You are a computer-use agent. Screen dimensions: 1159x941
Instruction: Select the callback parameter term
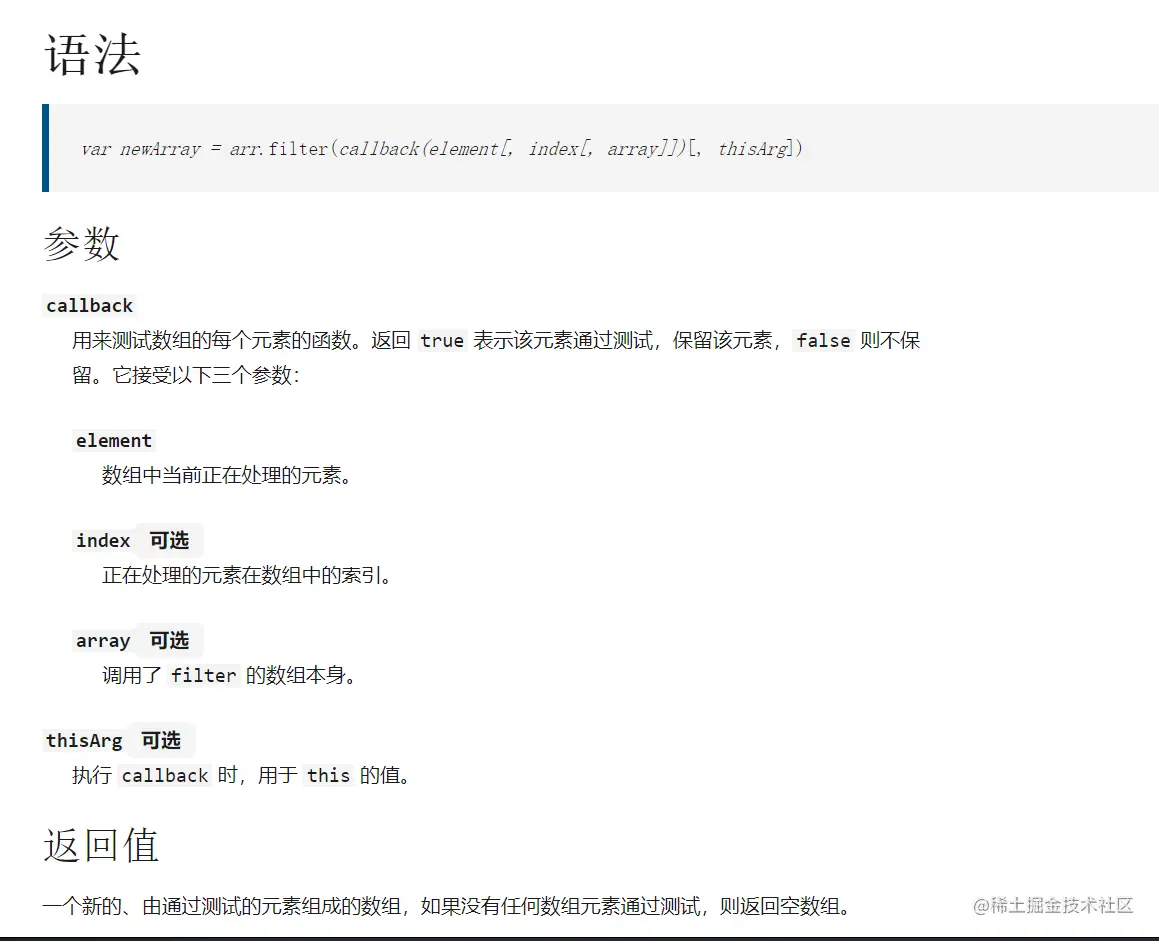[x=89, y=305]
